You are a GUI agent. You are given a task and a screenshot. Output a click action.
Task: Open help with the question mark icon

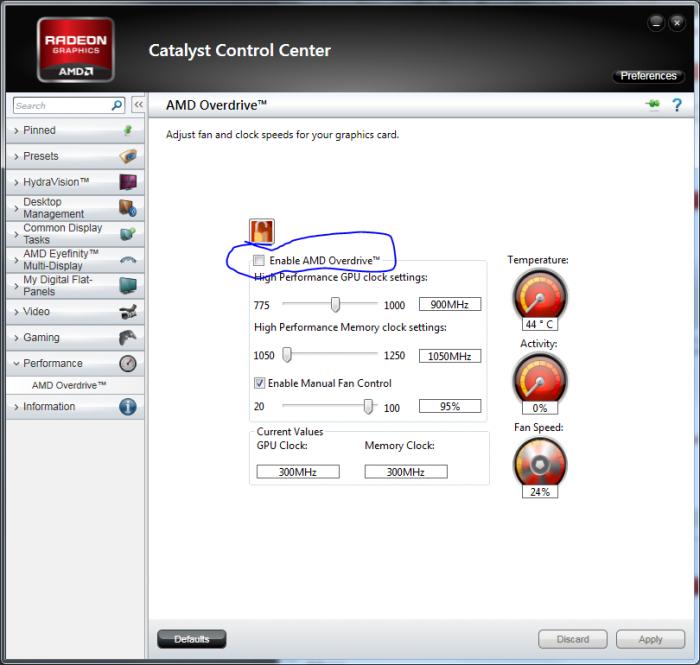click(x=677, y=105)
